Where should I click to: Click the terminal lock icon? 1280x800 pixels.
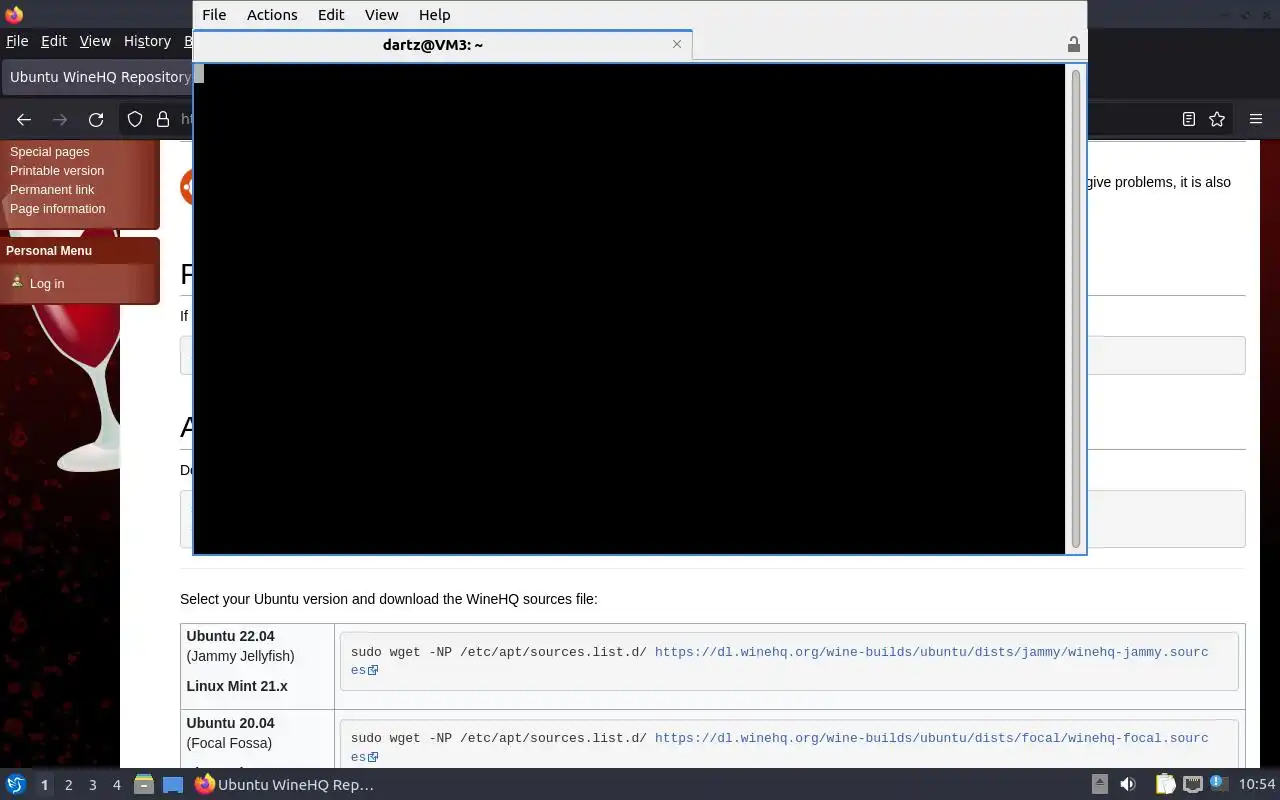click(1073, 44)
